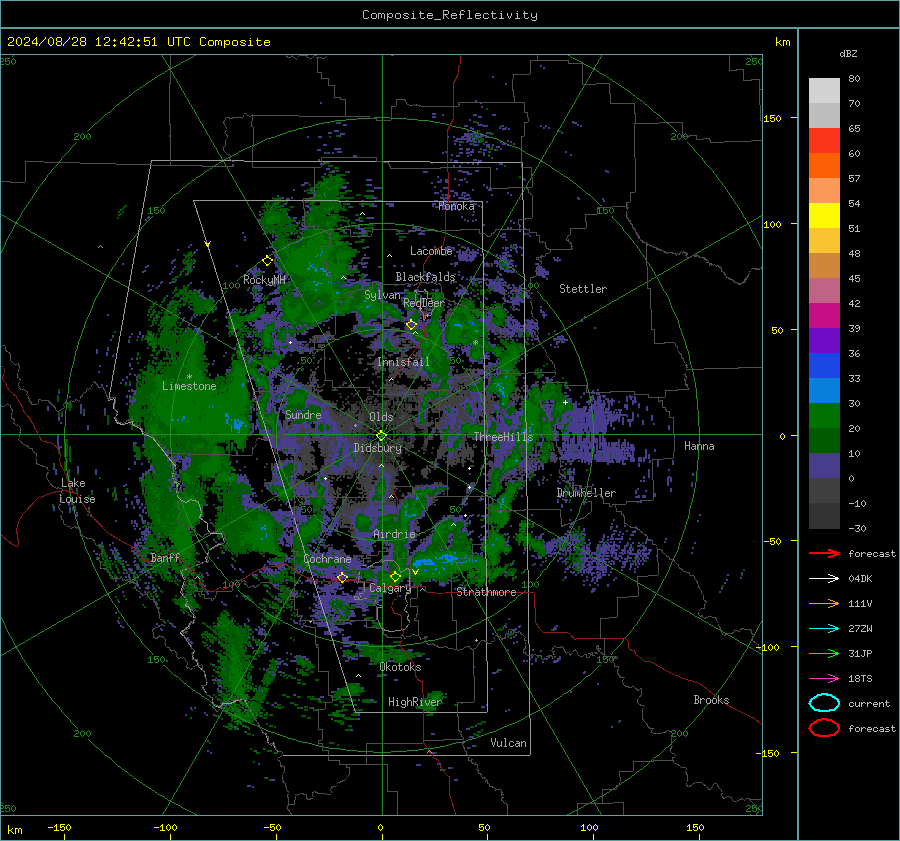The image size is (900, 841).
Task: Click the yellow diamond marker at Didsbury radar center
Action: click(x=381, y=436)
